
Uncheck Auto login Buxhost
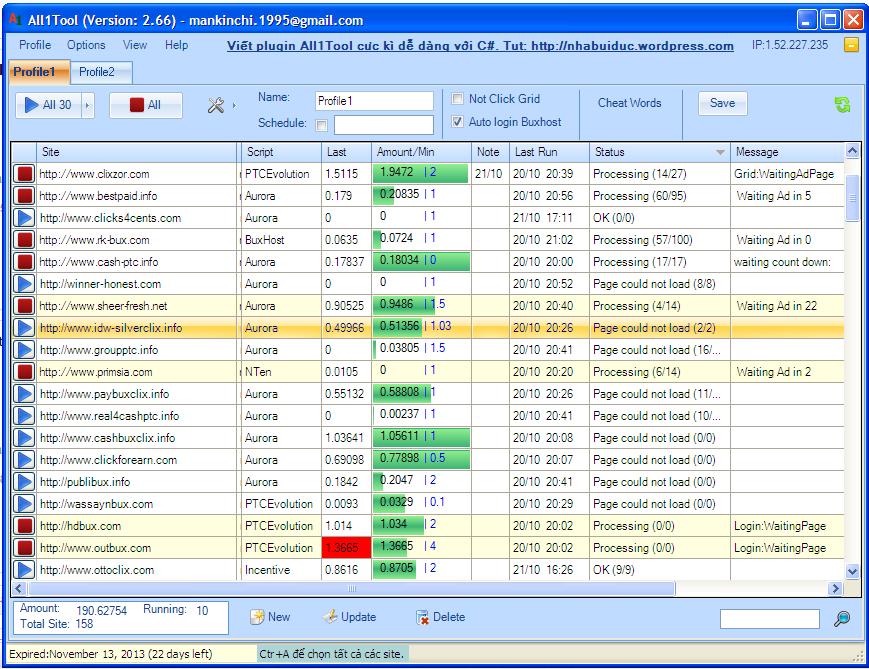[458, 122]
